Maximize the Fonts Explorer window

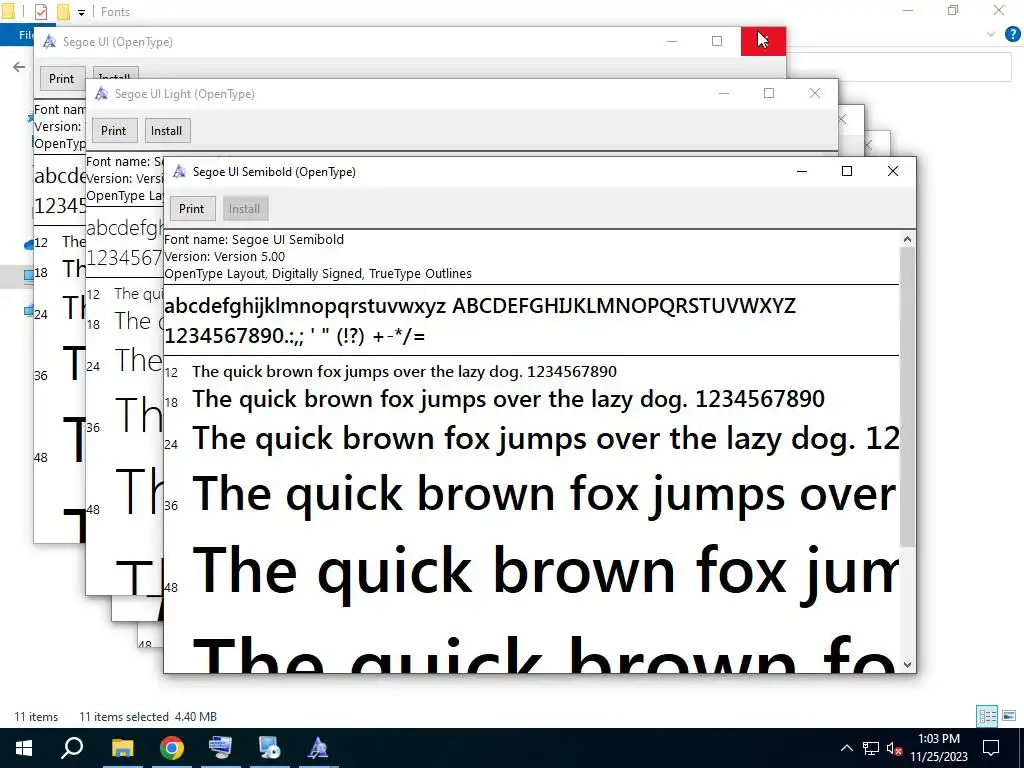(x=953, y=10)
